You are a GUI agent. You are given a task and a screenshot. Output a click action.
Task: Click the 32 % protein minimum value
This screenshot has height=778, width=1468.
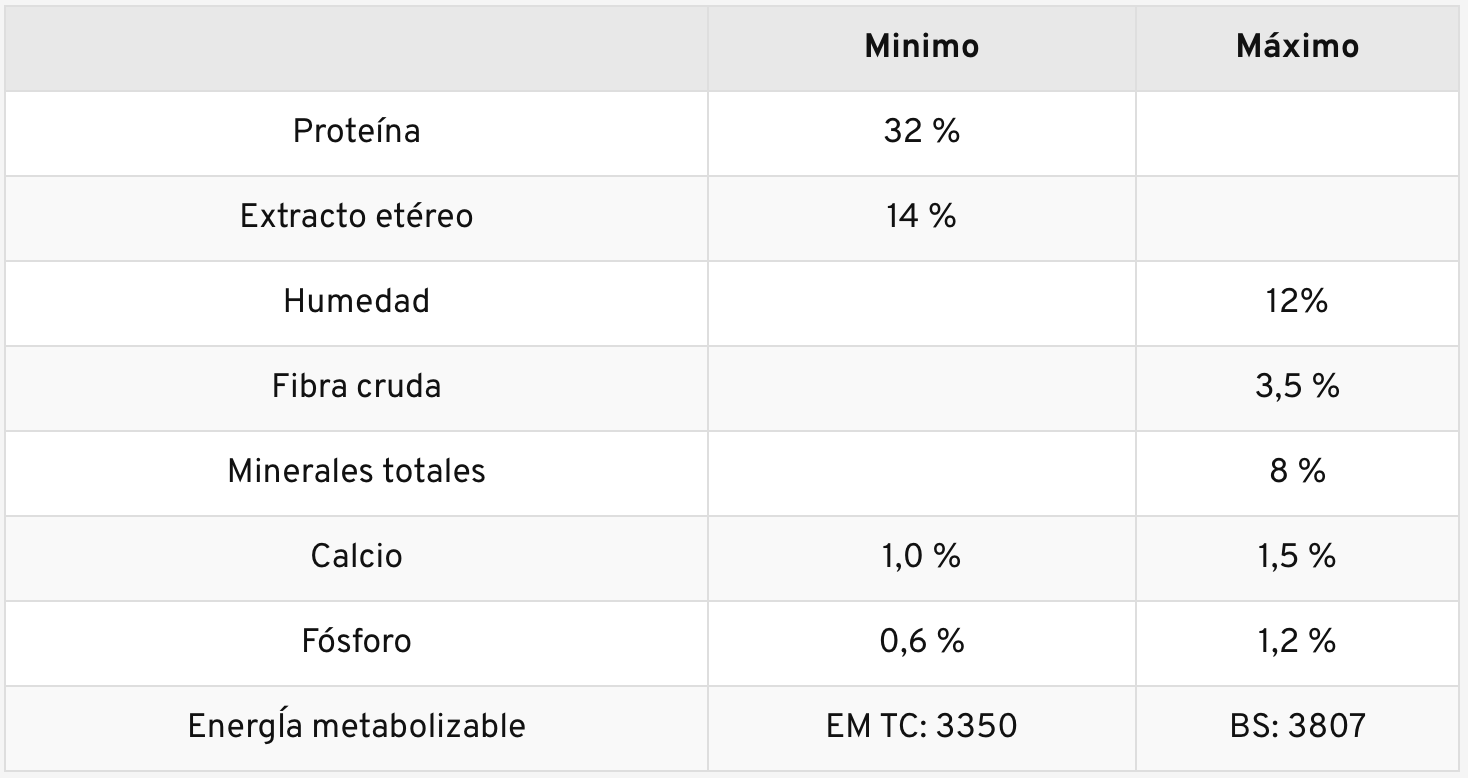tap(921, 132)
